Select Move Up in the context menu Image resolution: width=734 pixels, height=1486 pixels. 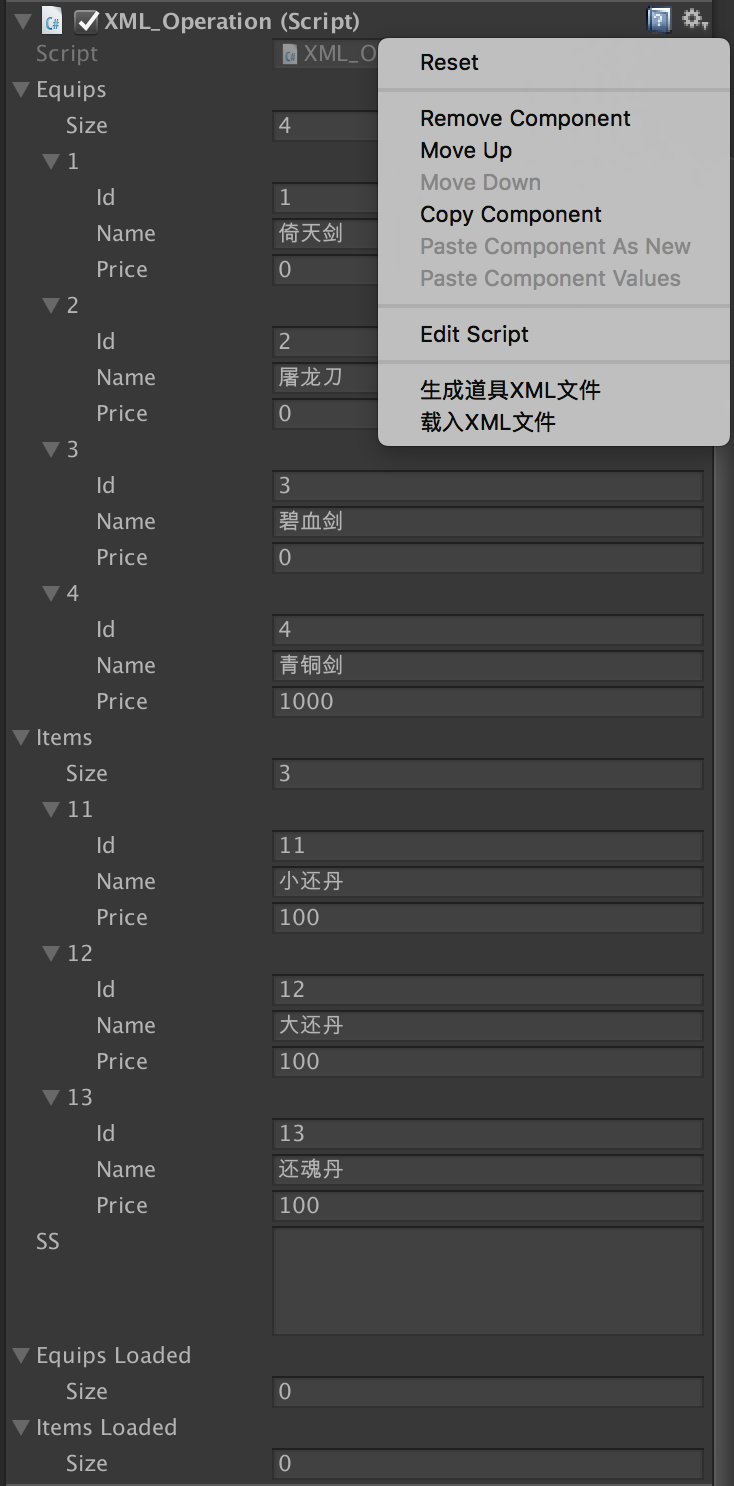[466, 150]
